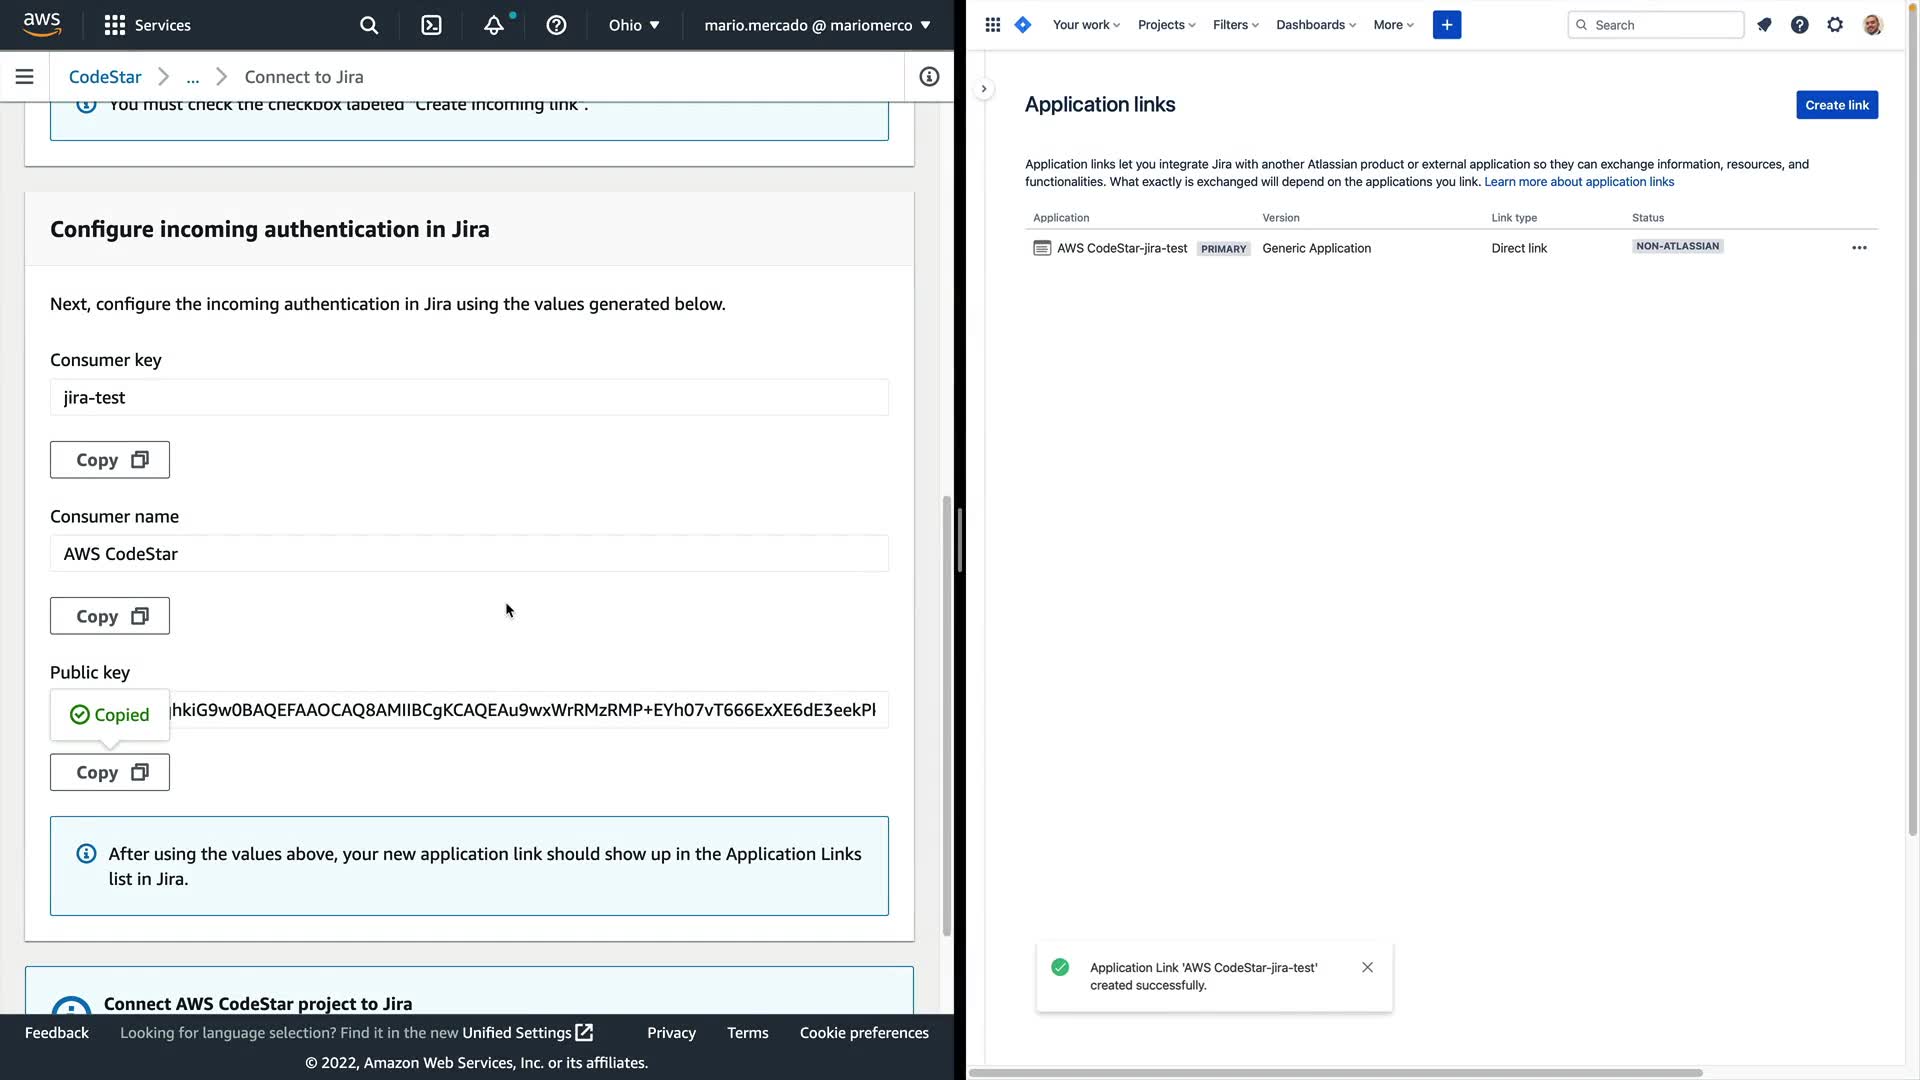Image resolution: width=1920 pixels, height=1080 pixels.
Task: Open AWS CloudShell terminal icon
Action: click(431, 25)
